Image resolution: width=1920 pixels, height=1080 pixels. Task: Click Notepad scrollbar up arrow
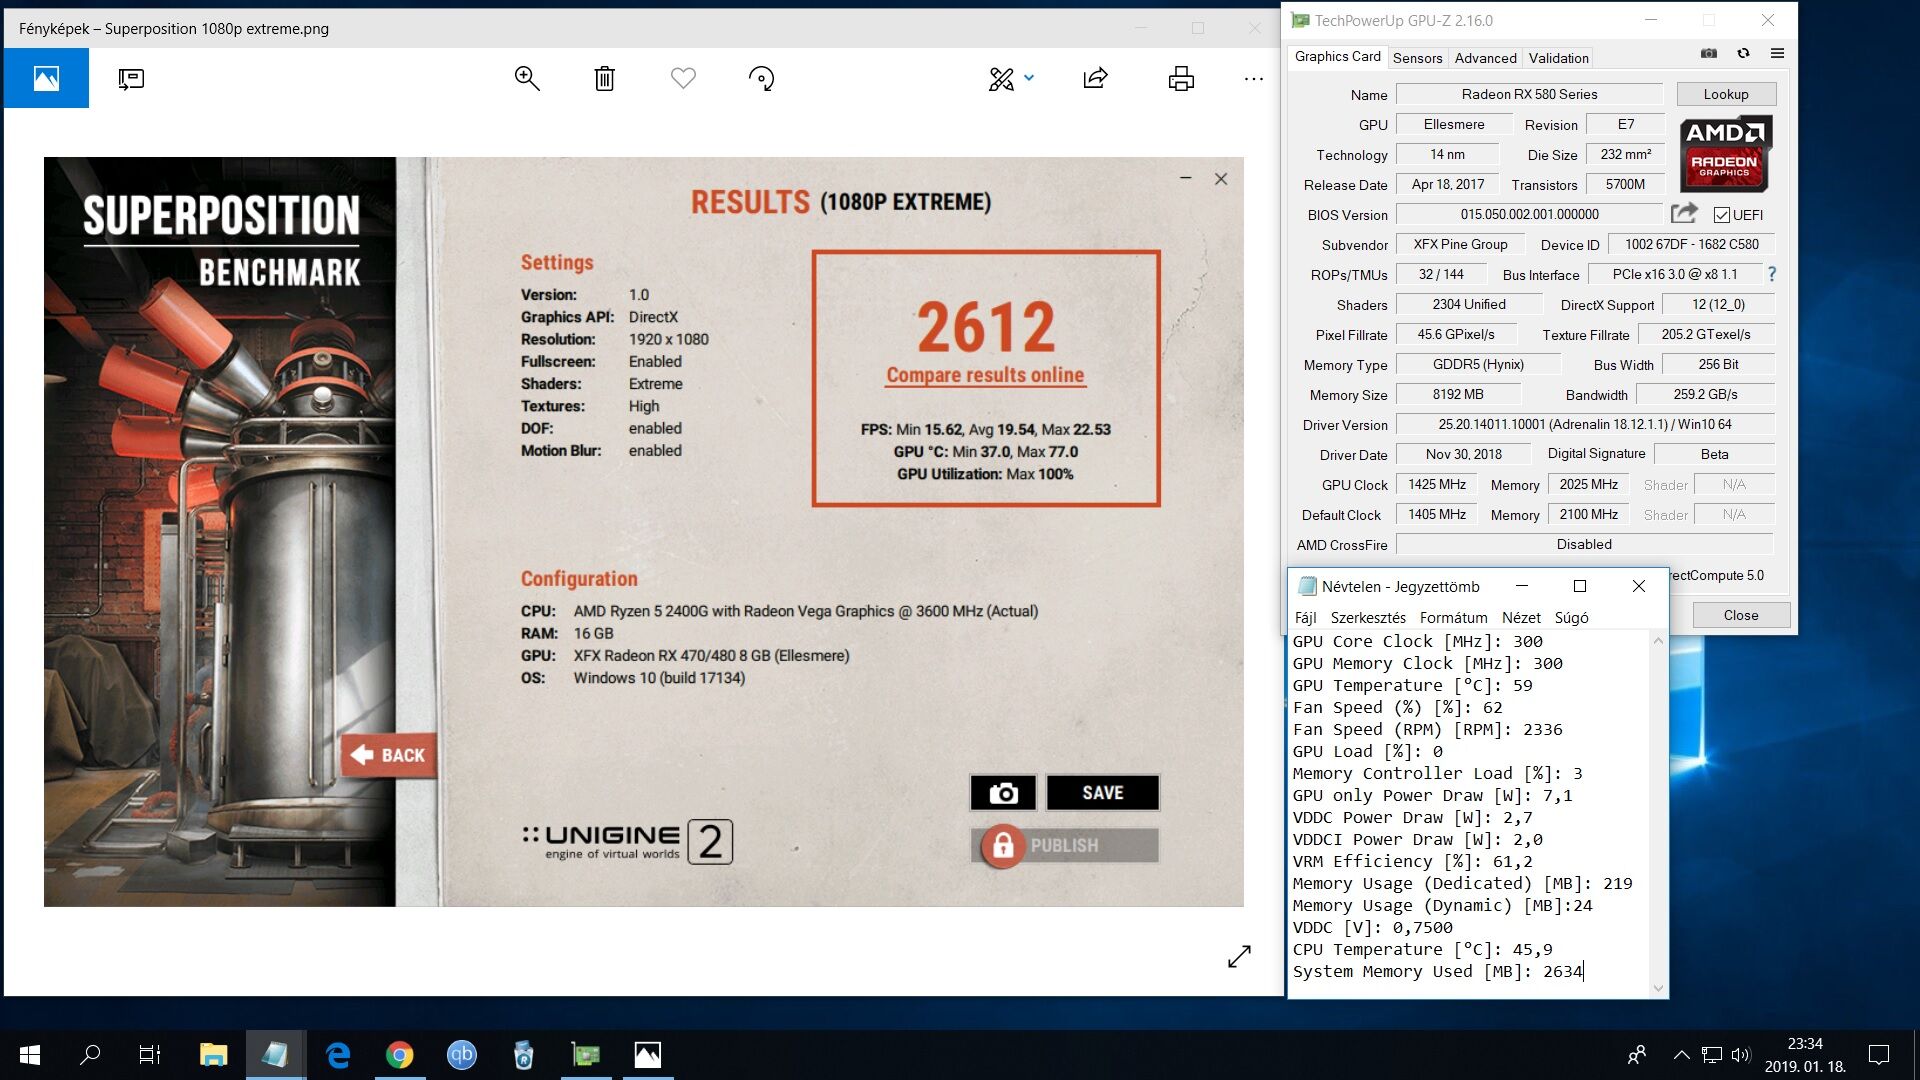coord(1658,641)
